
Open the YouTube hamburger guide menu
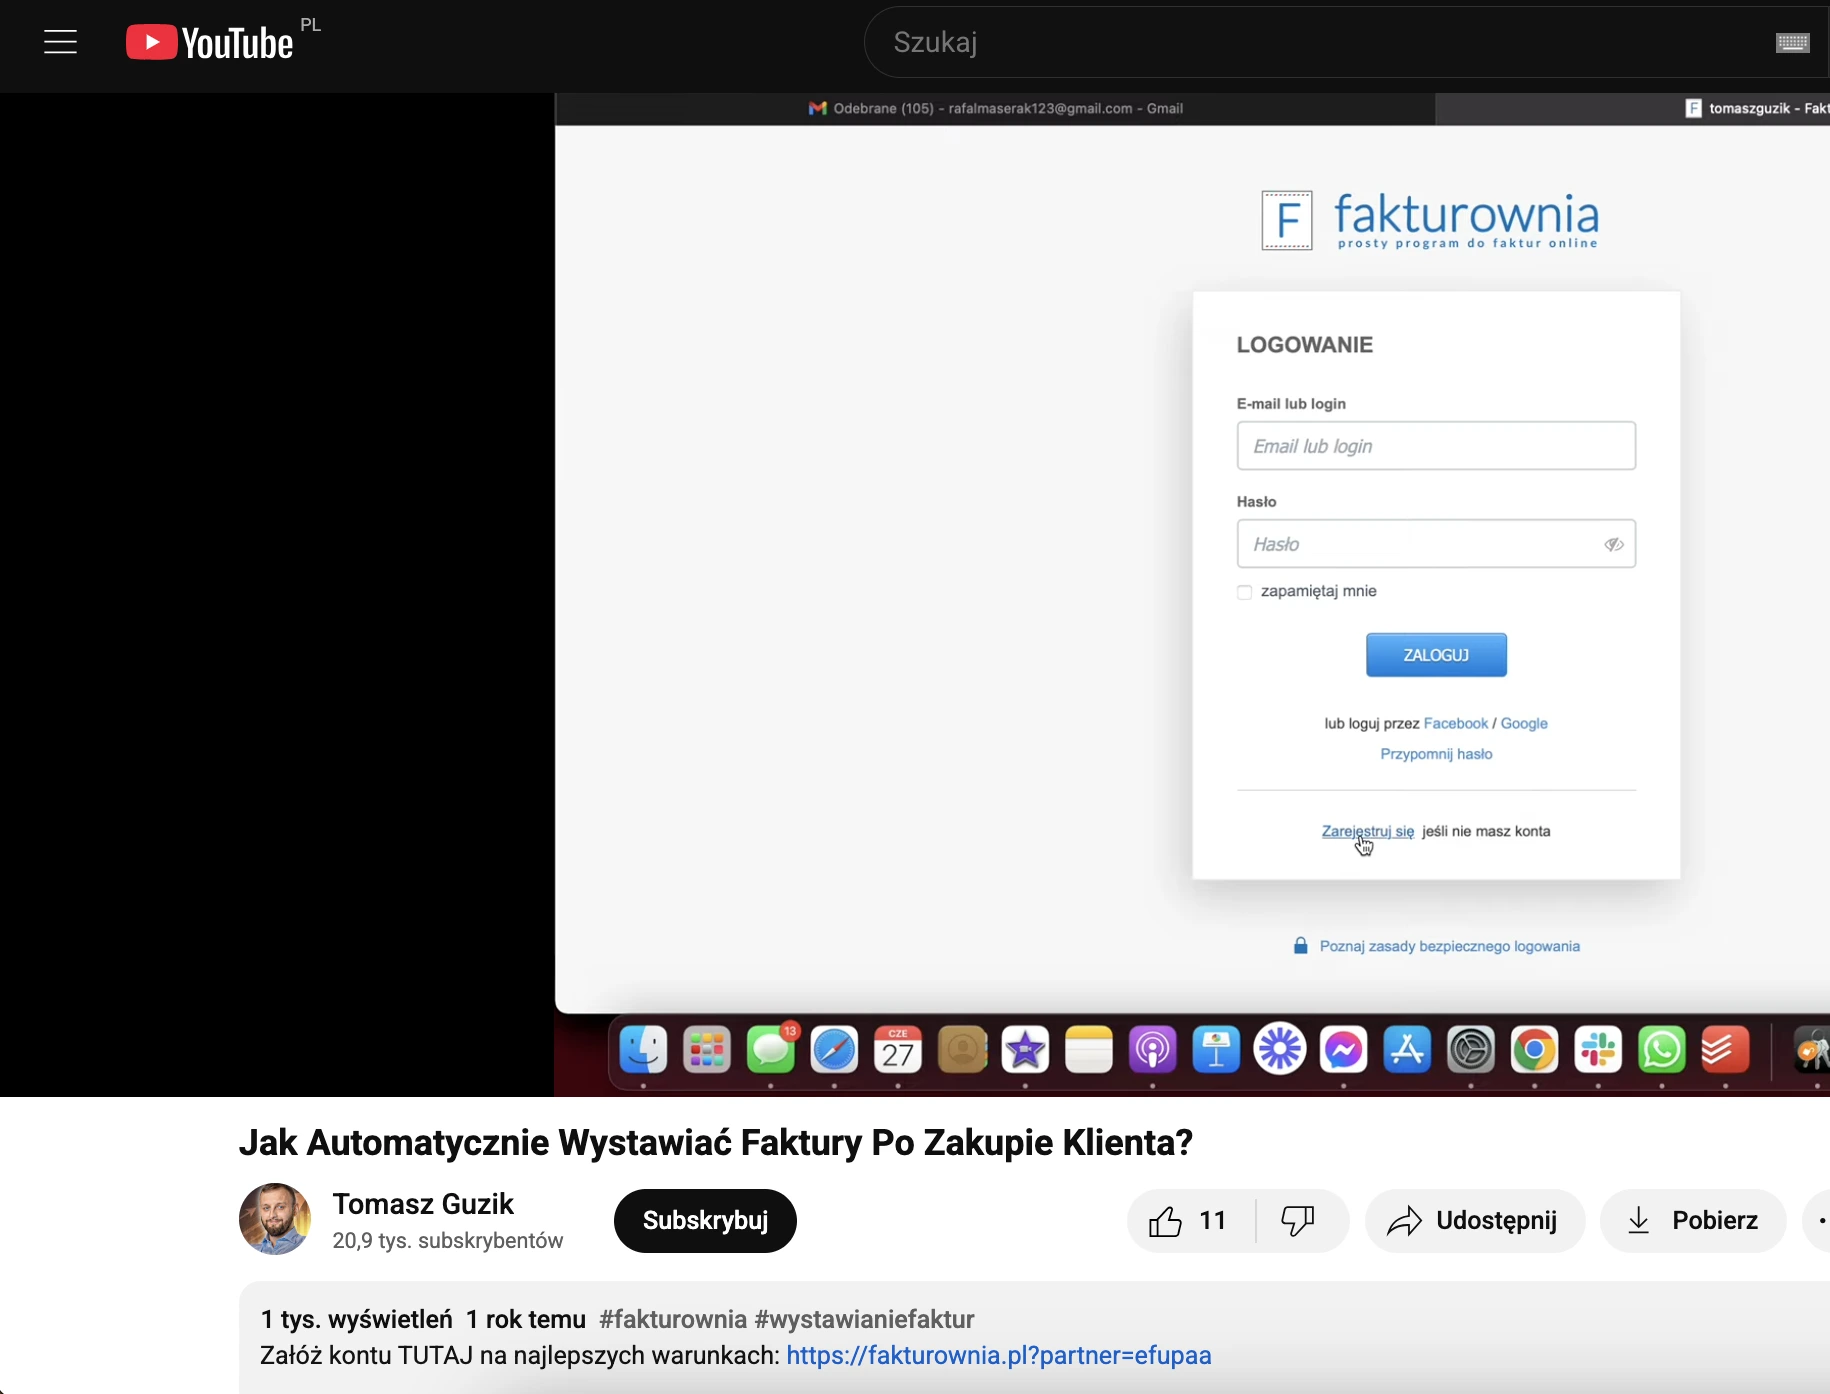click(x=61, y=42)
